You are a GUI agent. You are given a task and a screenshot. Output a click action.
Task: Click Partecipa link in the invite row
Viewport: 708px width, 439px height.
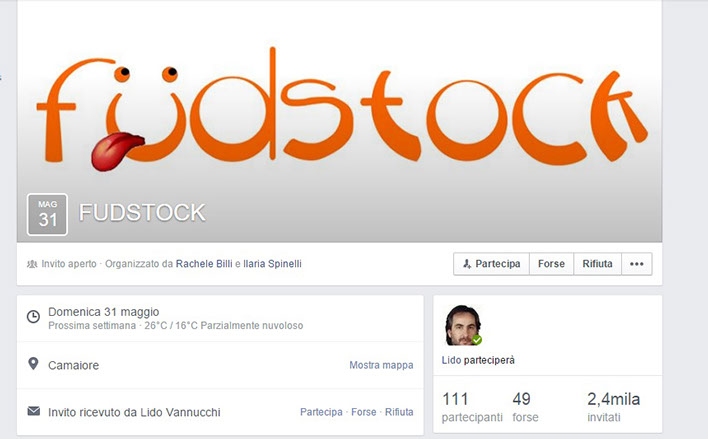(321, 412)
